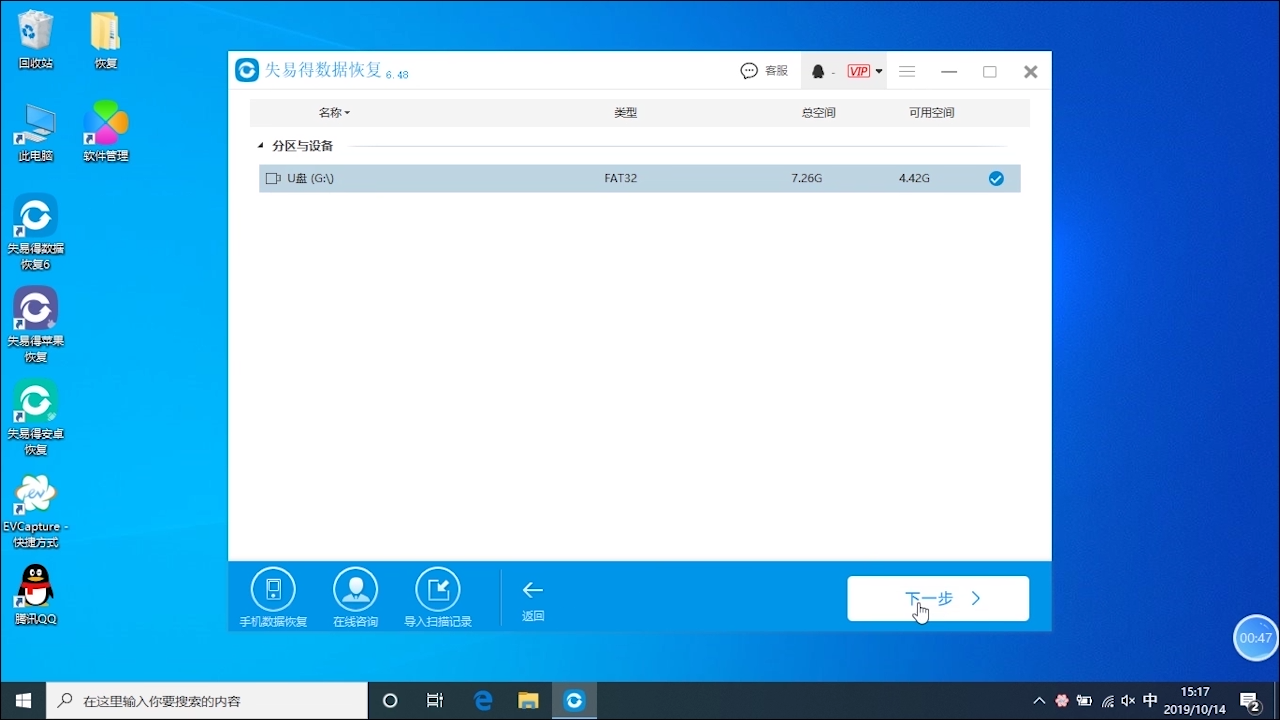Click the VIP upgrade button
Image resolution: width=1280 pixels, height=720 pixels.
(x=858, y=71)
